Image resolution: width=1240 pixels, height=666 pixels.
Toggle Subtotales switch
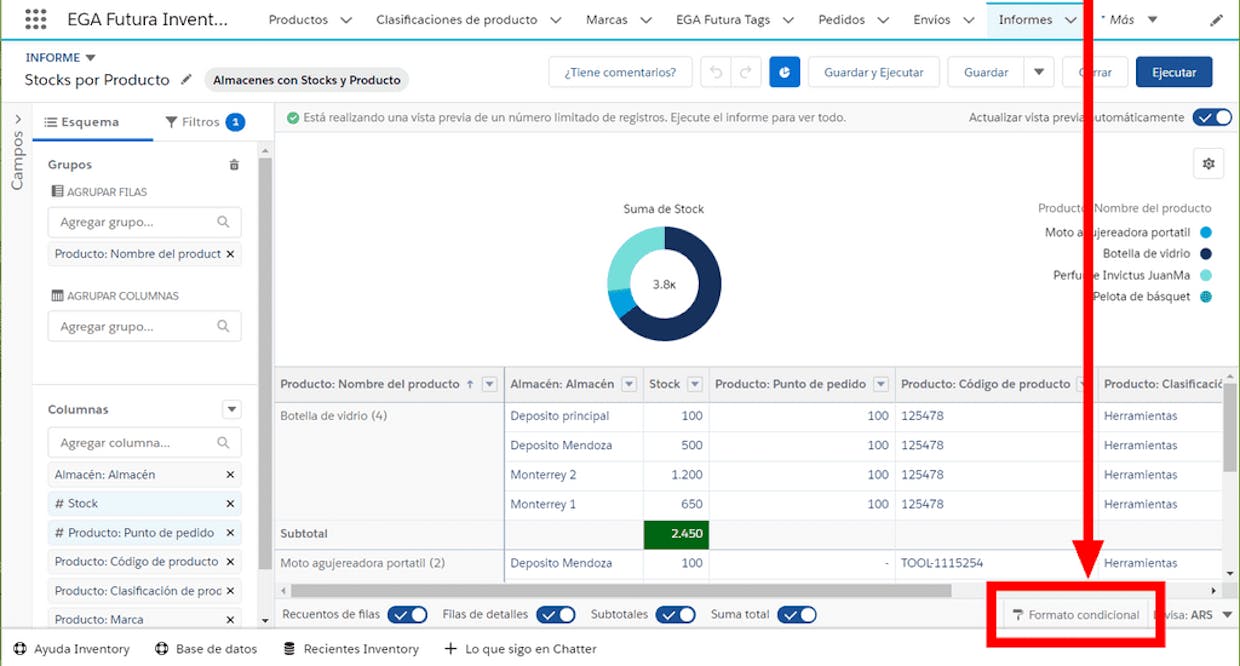(x=676, y=614)
